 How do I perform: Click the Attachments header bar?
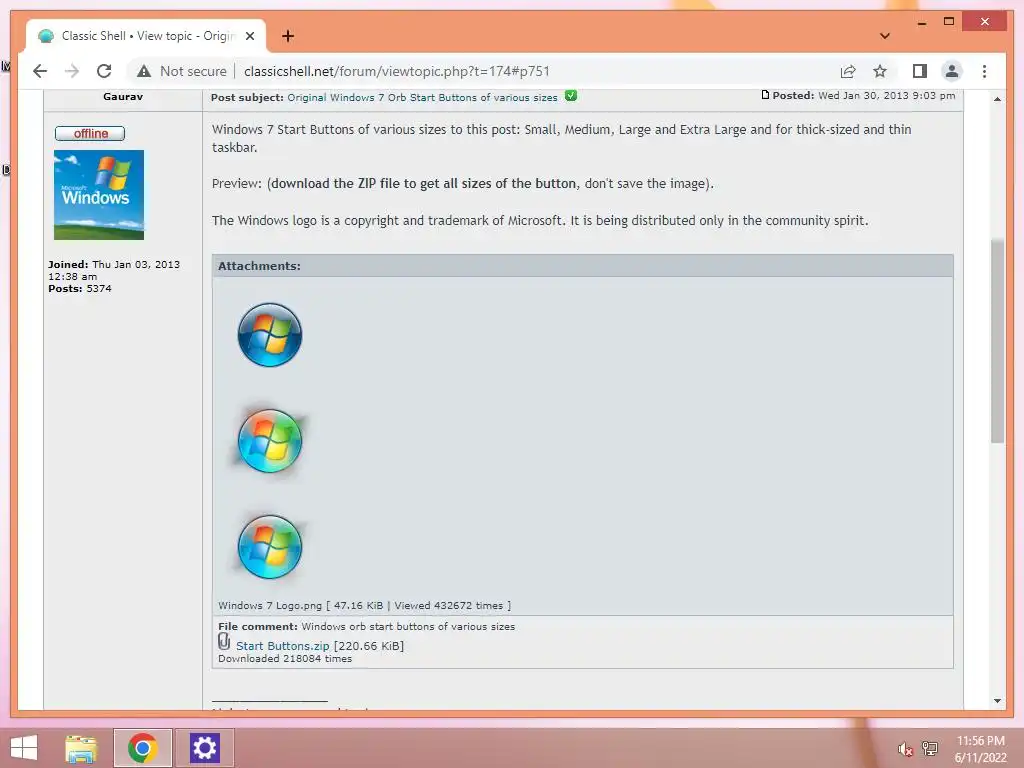point(583,266)
